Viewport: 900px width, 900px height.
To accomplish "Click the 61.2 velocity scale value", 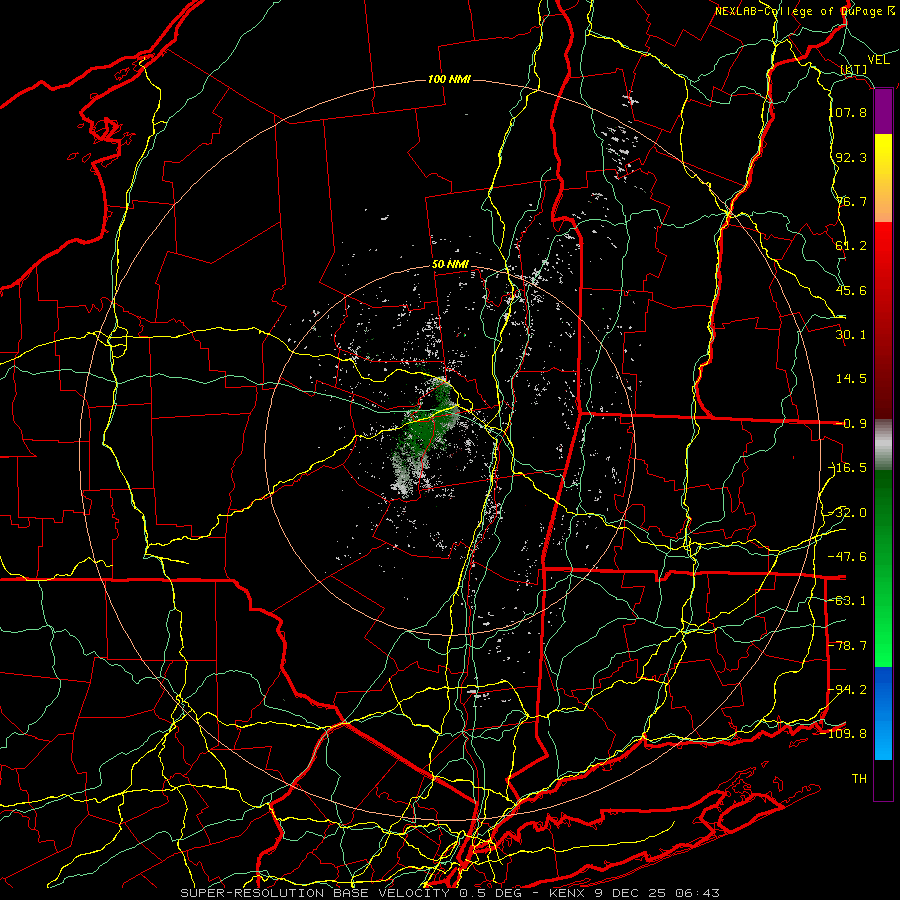I will 851,246.
